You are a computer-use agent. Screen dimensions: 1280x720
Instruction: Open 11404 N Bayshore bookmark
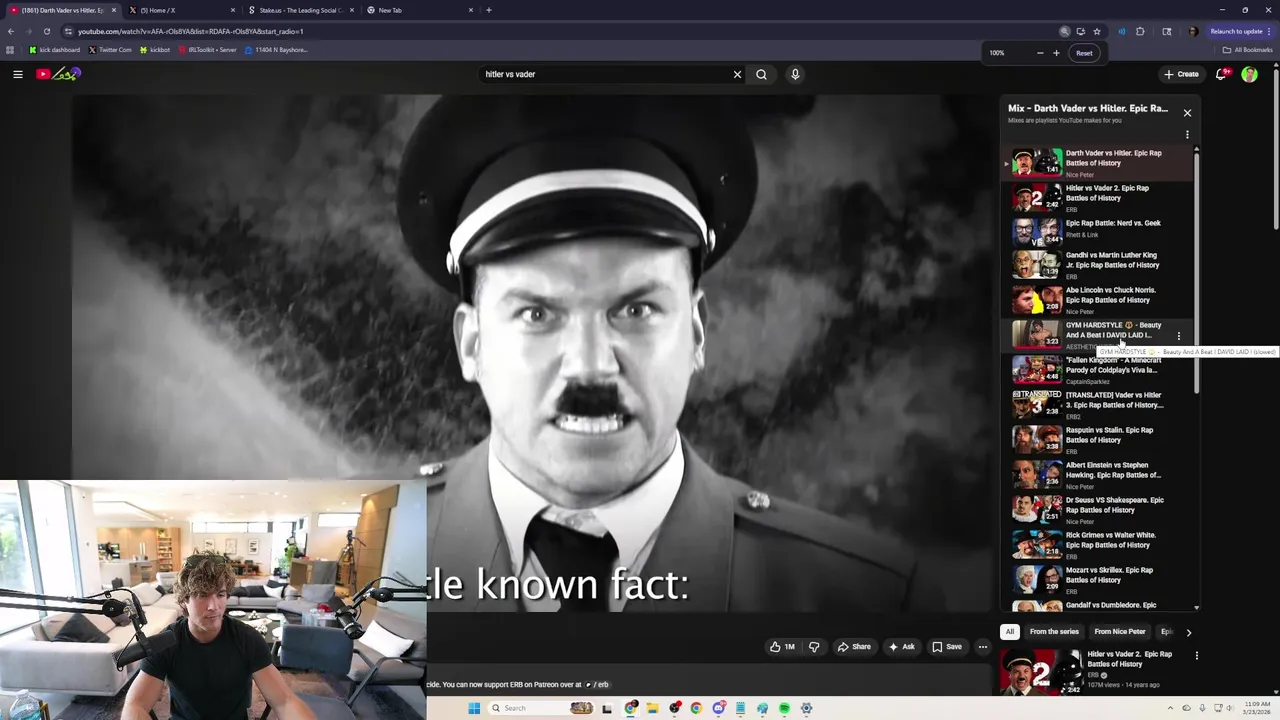click(x=276, y=50)
